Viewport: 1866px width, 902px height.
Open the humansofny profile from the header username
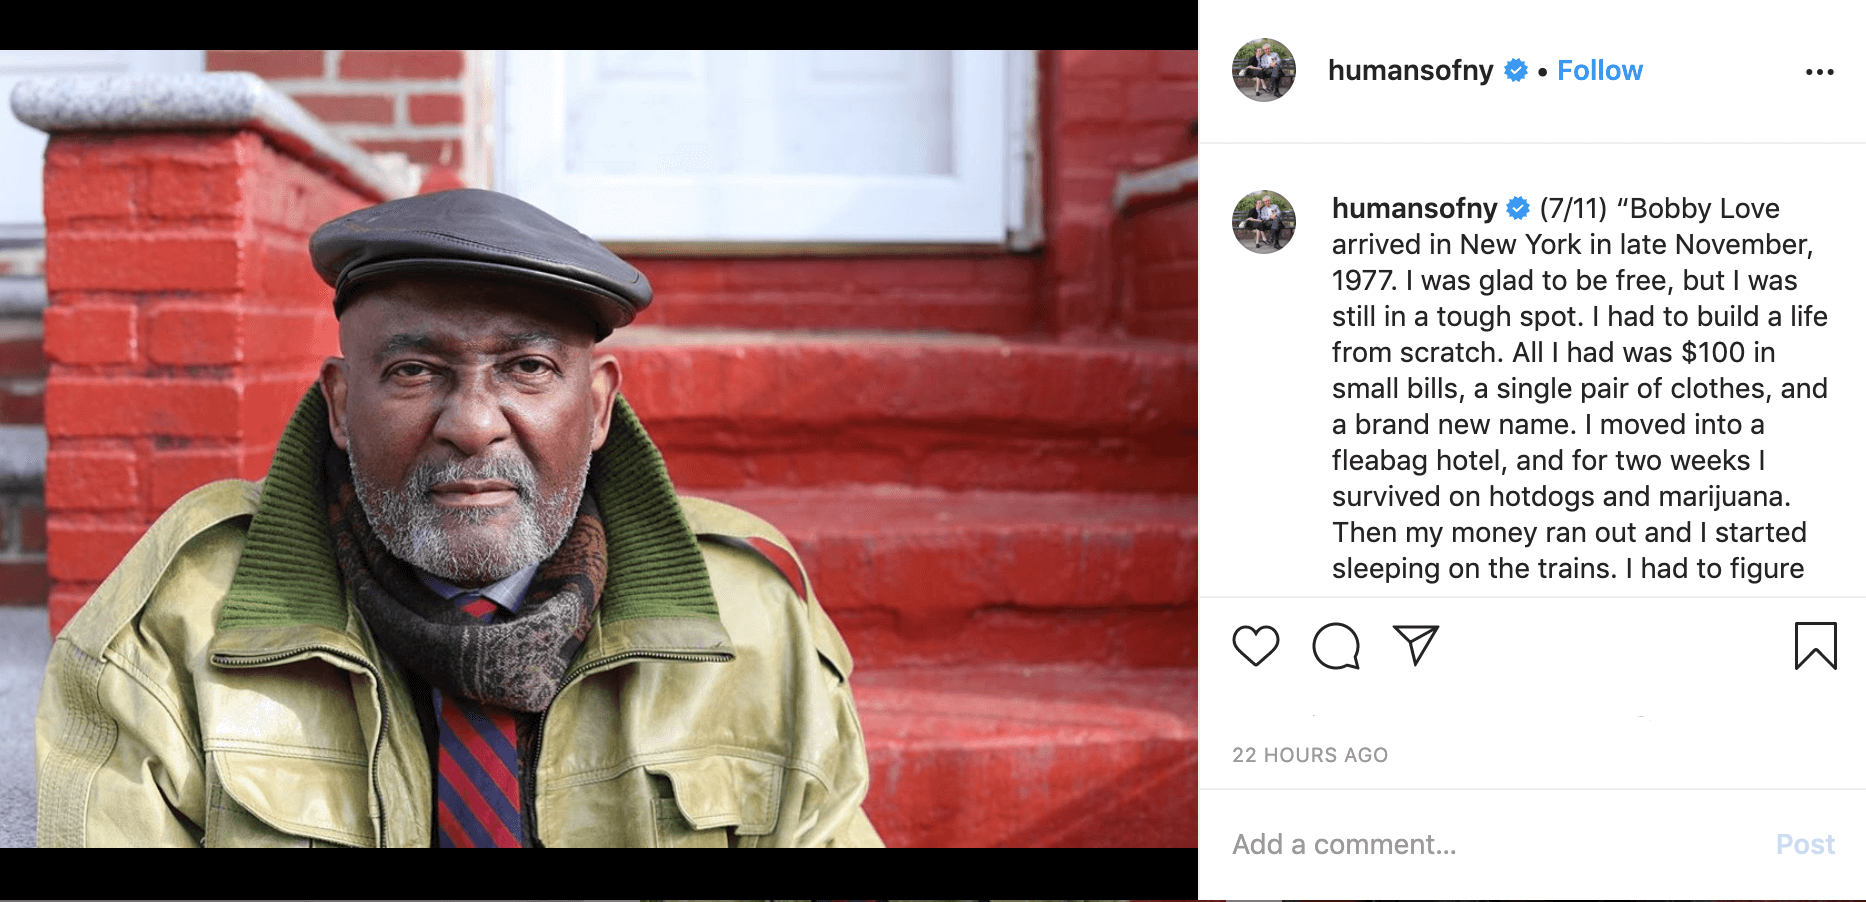1410,70
